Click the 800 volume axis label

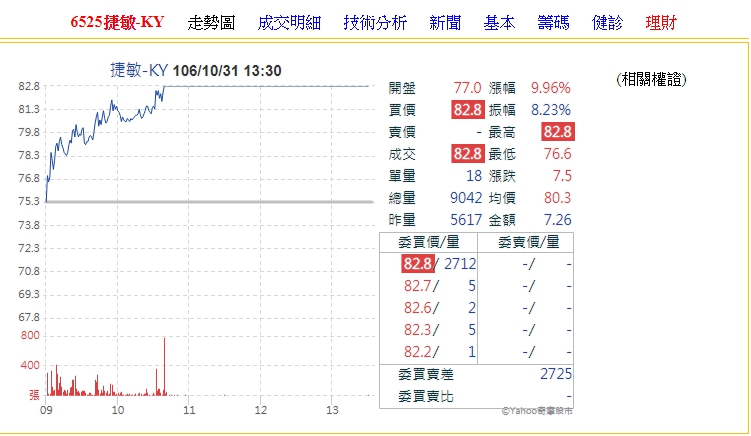30,335
